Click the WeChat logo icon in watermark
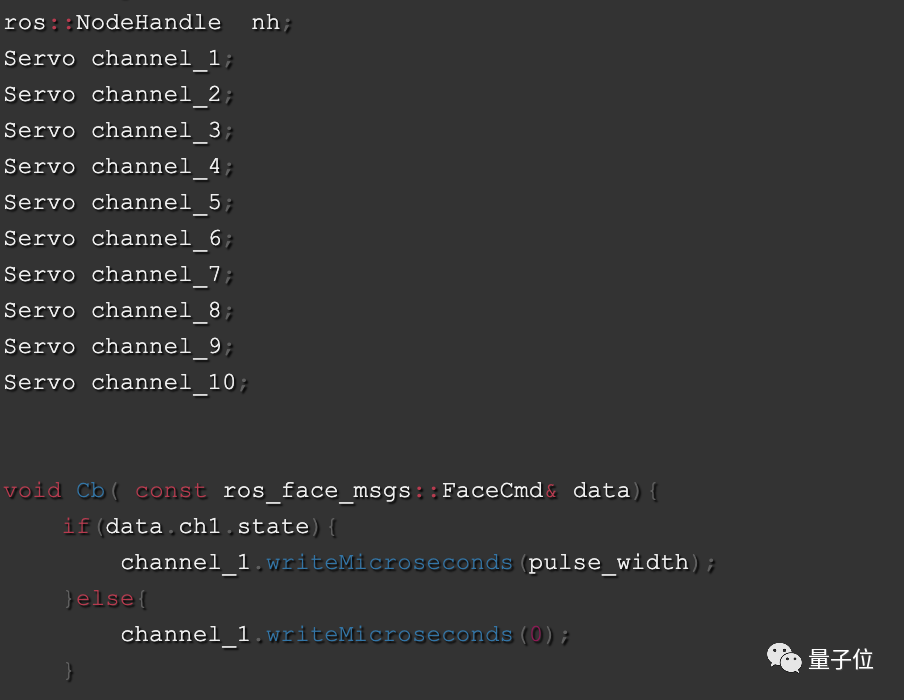904x700 pixels. tap(784, 658)
